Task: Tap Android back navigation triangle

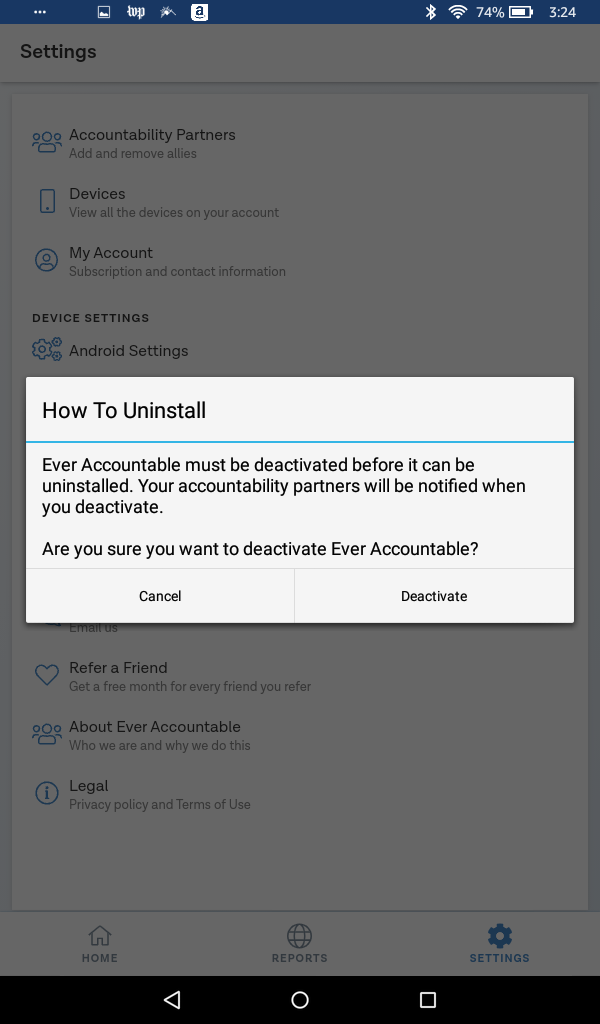Action: 172,999
